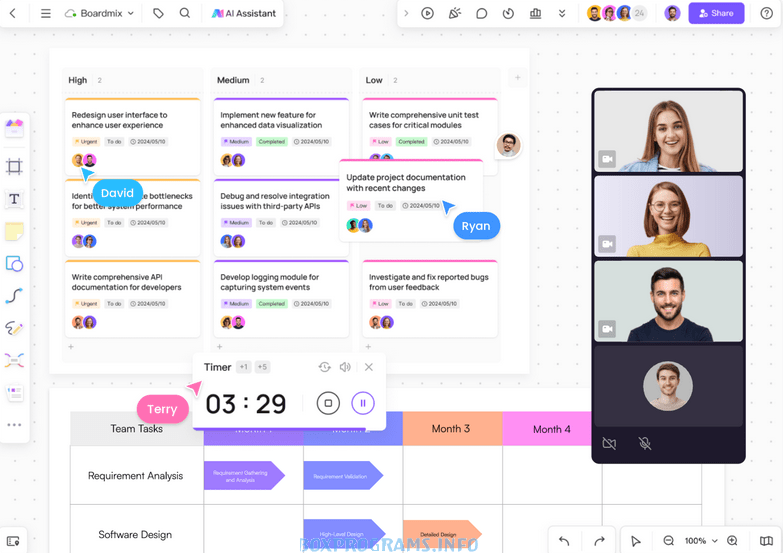Select the cursor pointer mode

point(635,541)
